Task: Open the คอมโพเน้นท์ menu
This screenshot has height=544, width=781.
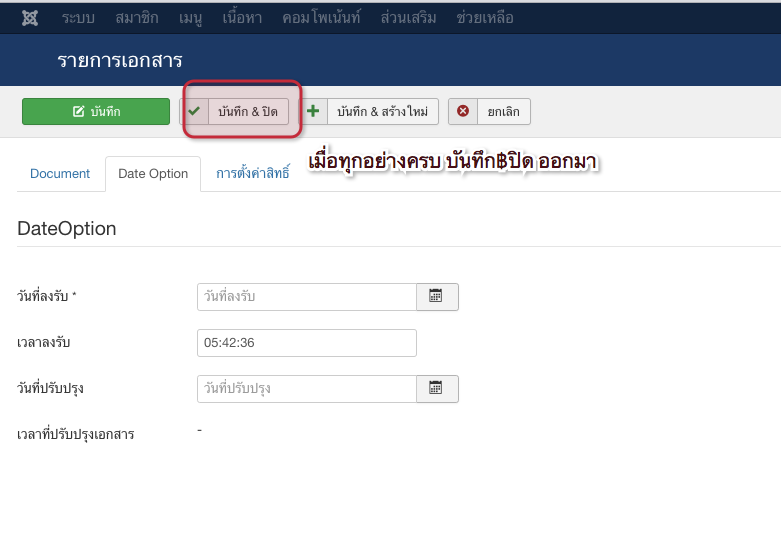Action: 322,18
